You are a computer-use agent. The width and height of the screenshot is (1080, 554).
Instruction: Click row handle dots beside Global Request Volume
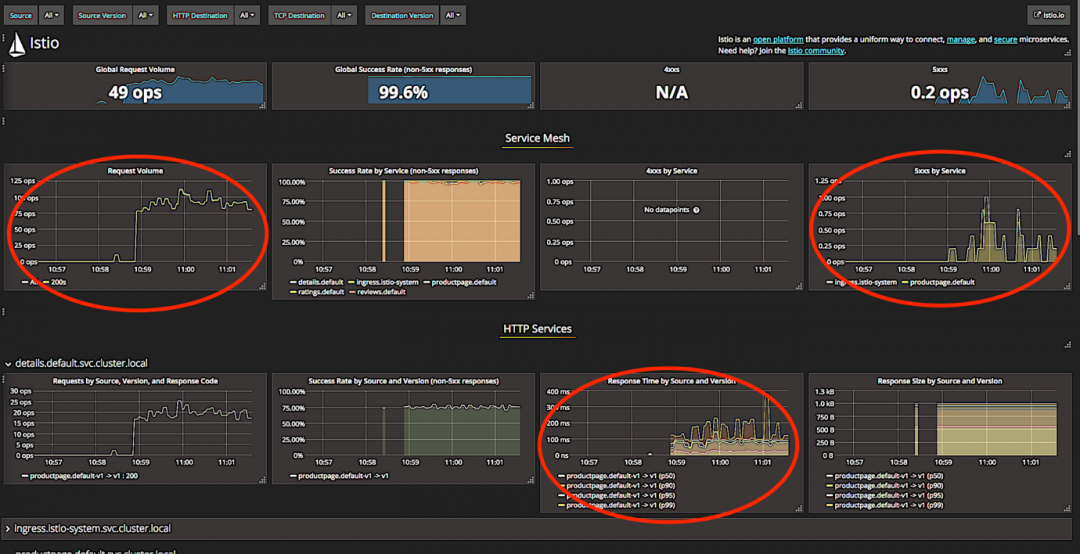(x=3, y=68)
